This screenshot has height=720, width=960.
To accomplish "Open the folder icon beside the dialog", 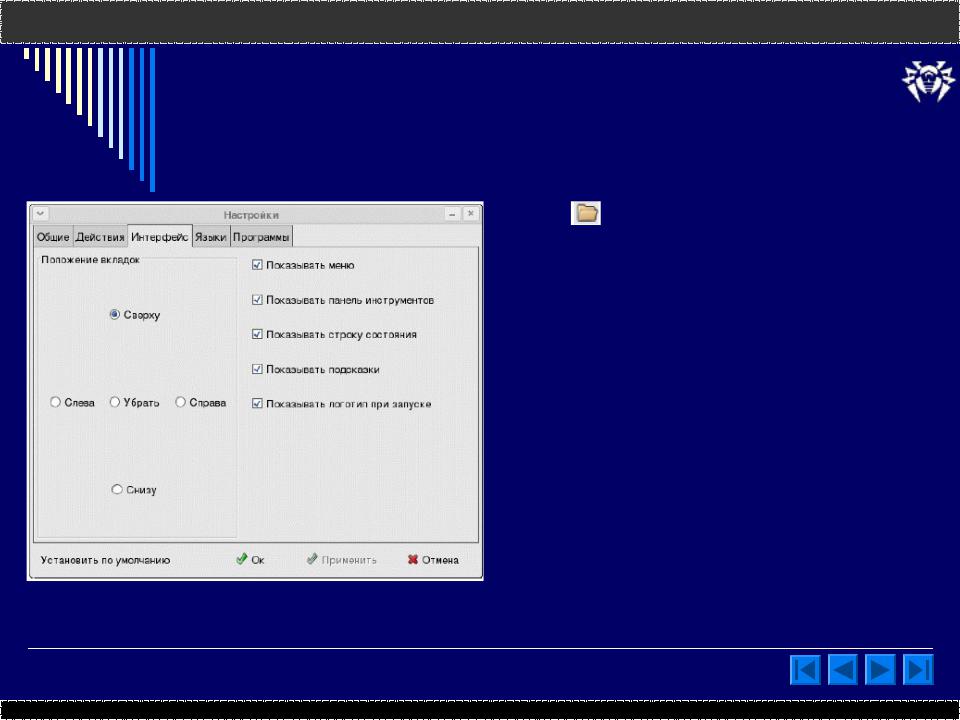I will point(586,213).
